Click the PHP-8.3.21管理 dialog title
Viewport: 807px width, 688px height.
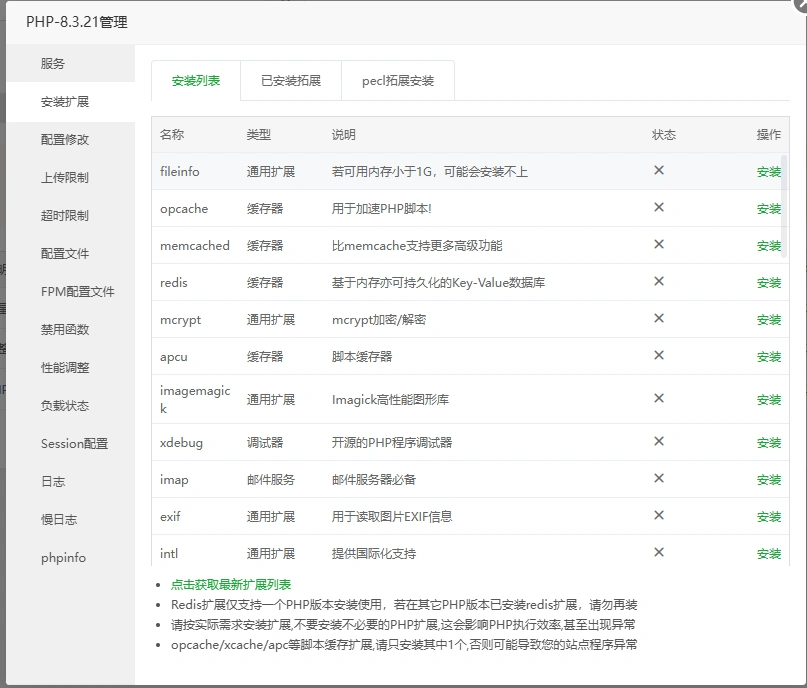[x=77, y=22]
